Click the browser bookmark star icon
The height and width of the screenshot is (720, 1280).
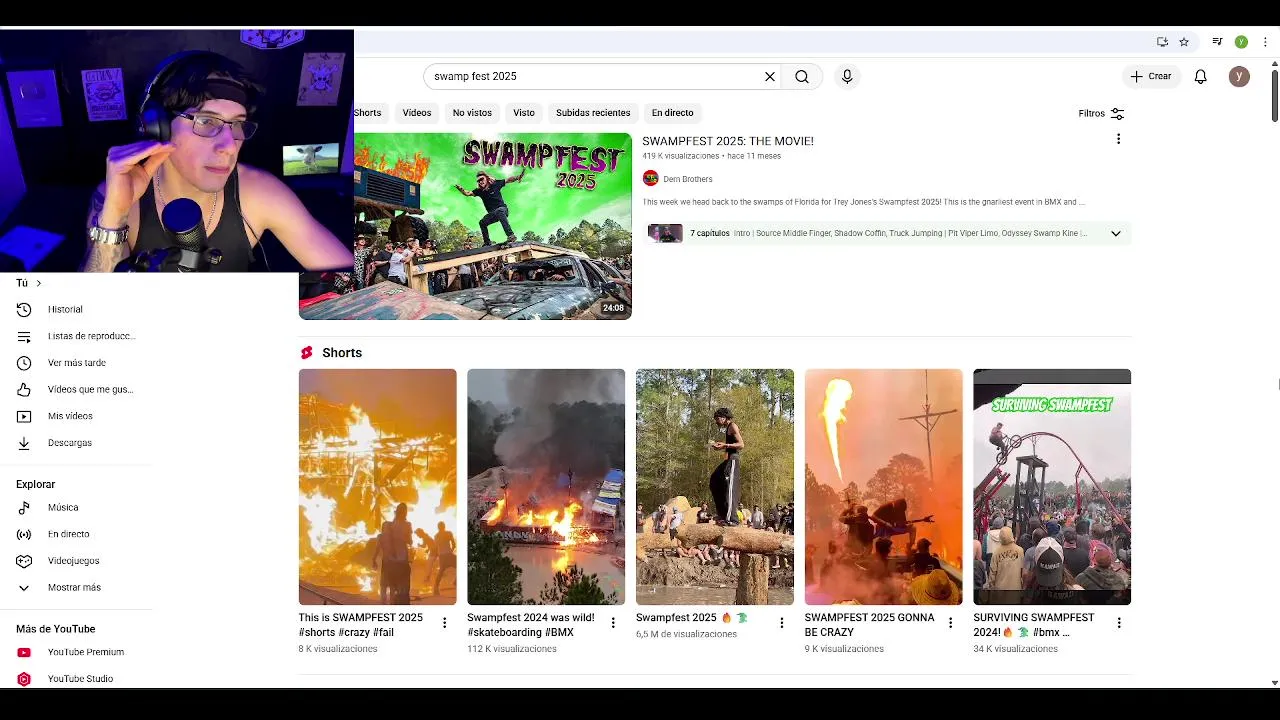click(x=1184, y=42)
